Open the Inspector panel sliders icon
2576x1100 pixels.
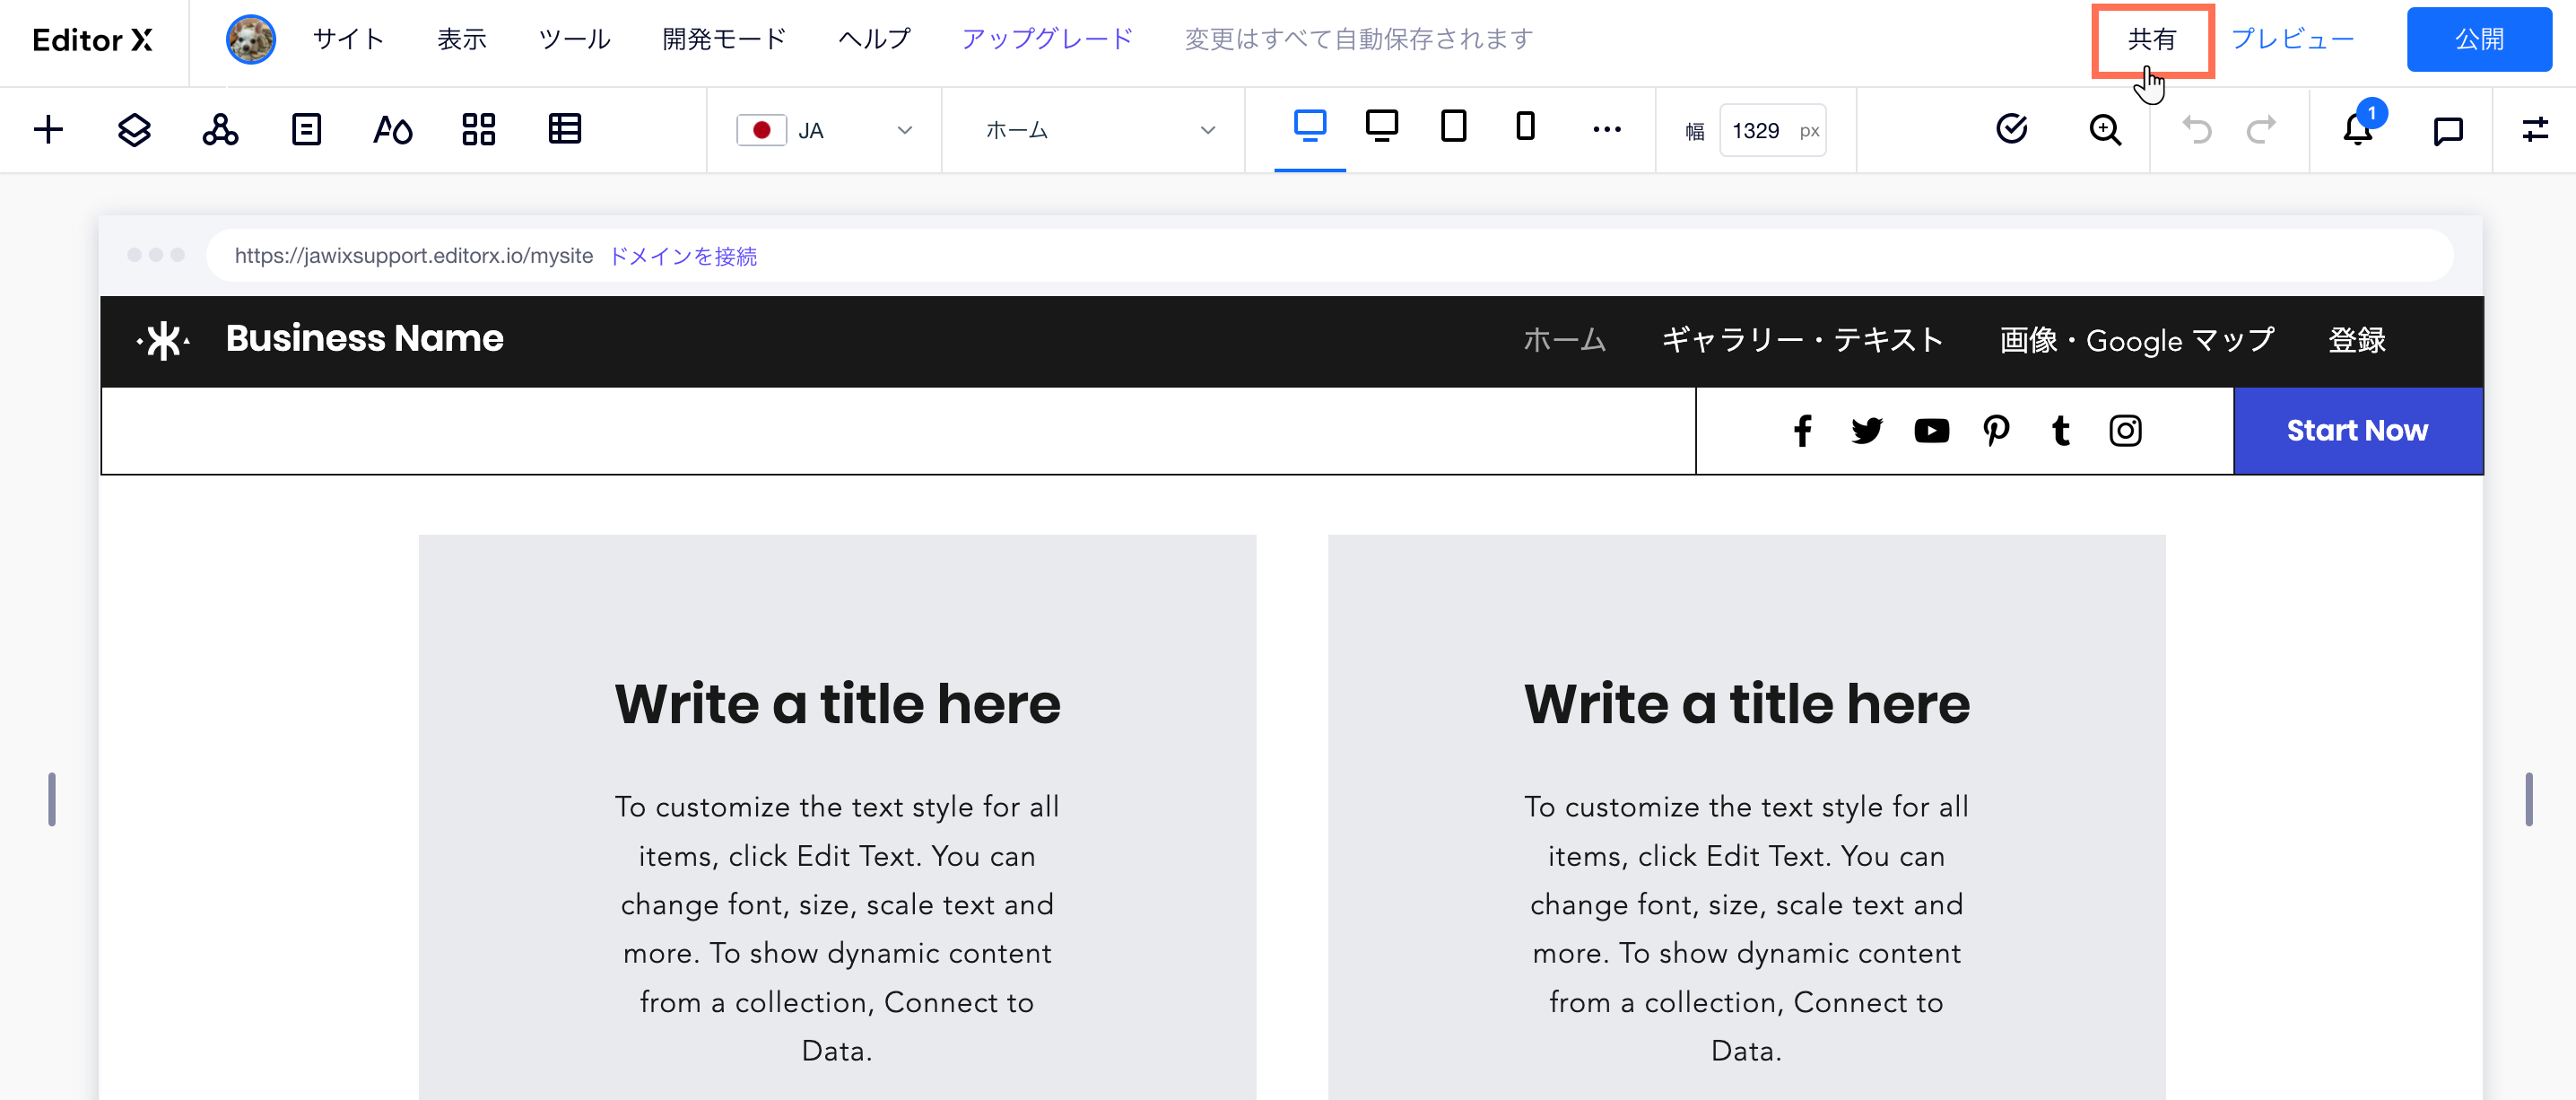(2535, 130)
